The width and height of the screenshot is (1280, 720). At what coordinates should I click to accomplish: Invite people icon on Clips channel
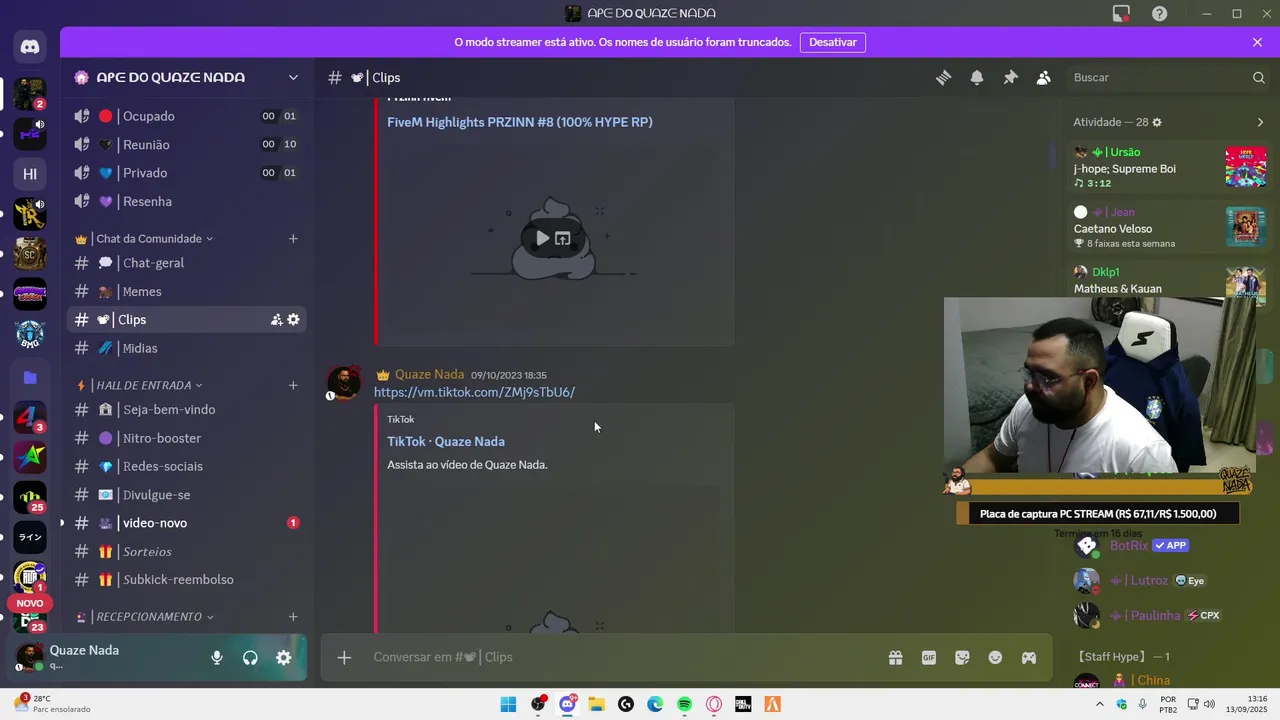(276, 320)
